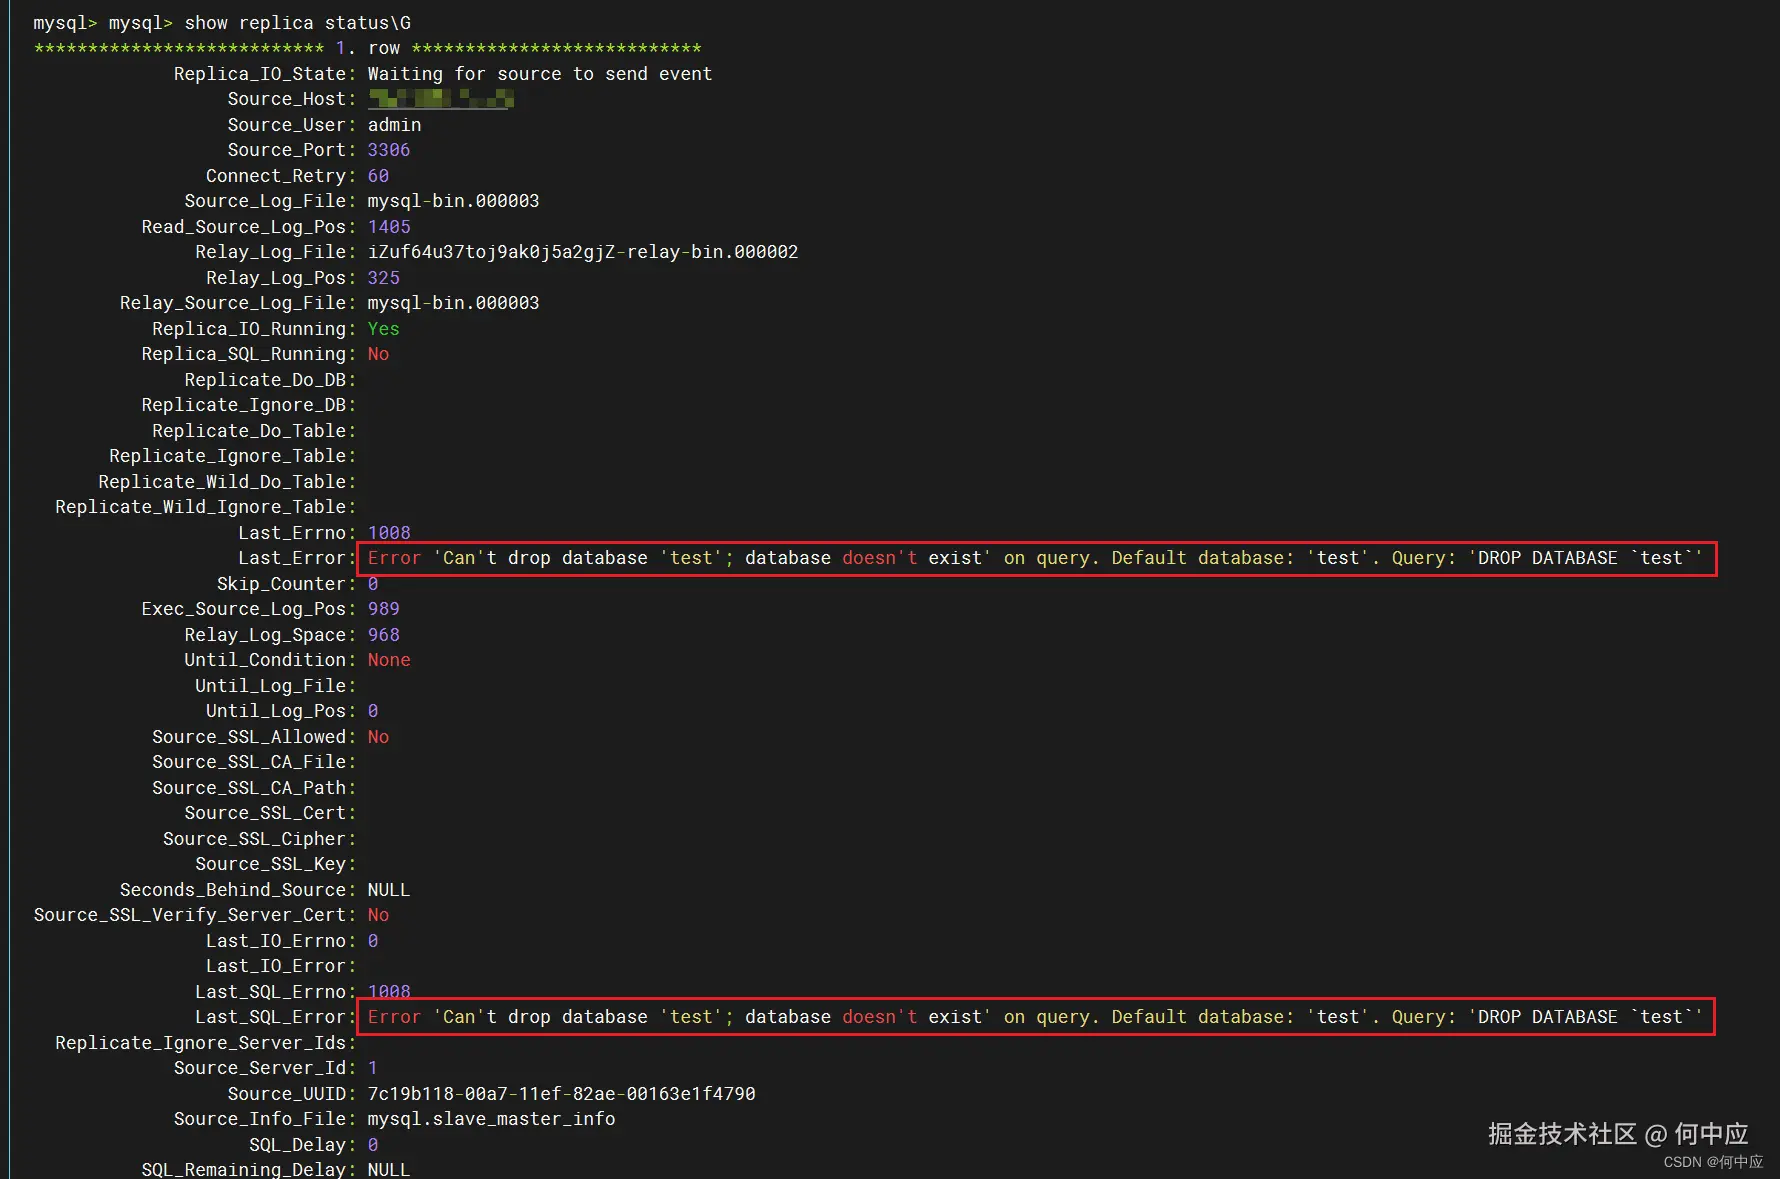The image size is (1780, 1179).
Task: Click the 'Replicate_Do_DB' field label
Action: point(265,380)
